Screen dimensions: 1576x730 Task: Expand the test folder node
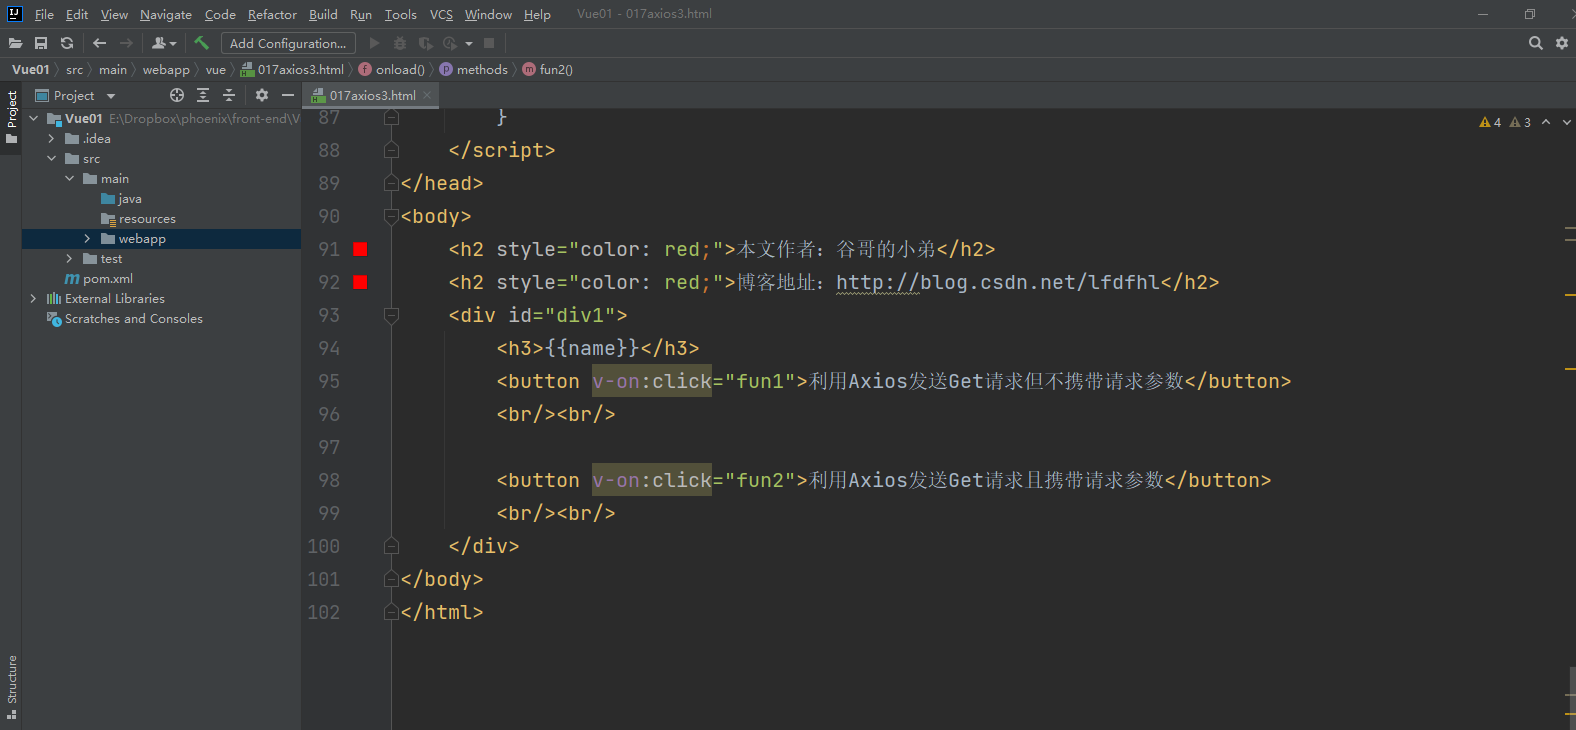point(69,258)
